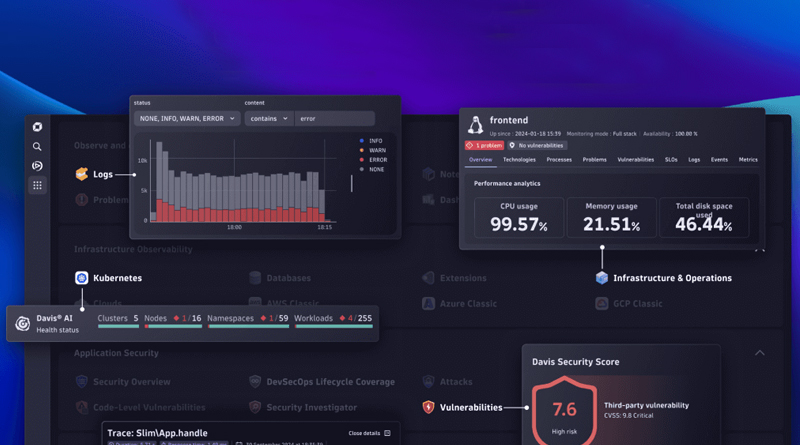This screenshot has width=800, height=445.
Task: Click the Dynatrace logo in sidebar
Action: click(x=37, y=127)
